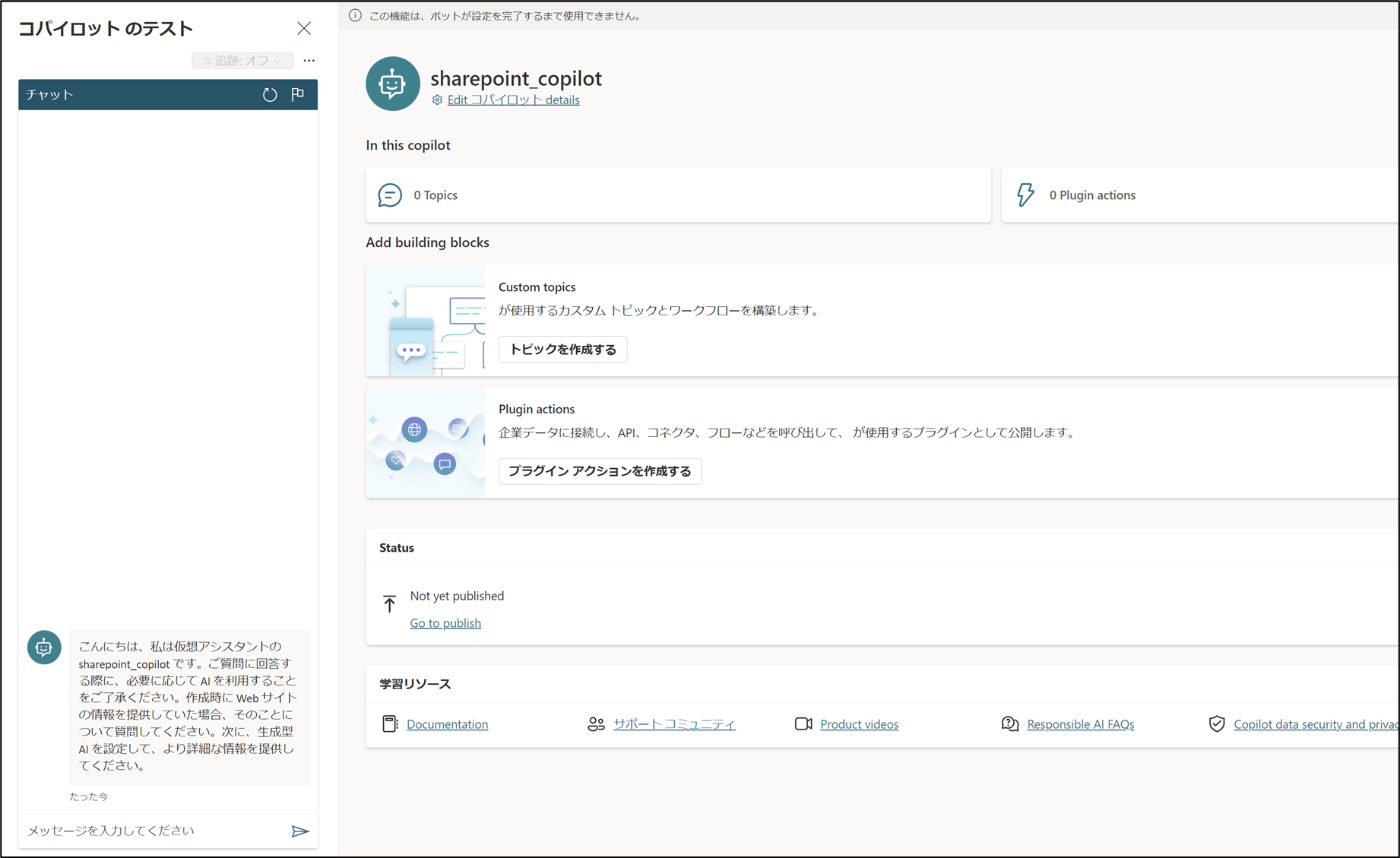Click プラグイン アクションを作成する button

click(600, 471)
